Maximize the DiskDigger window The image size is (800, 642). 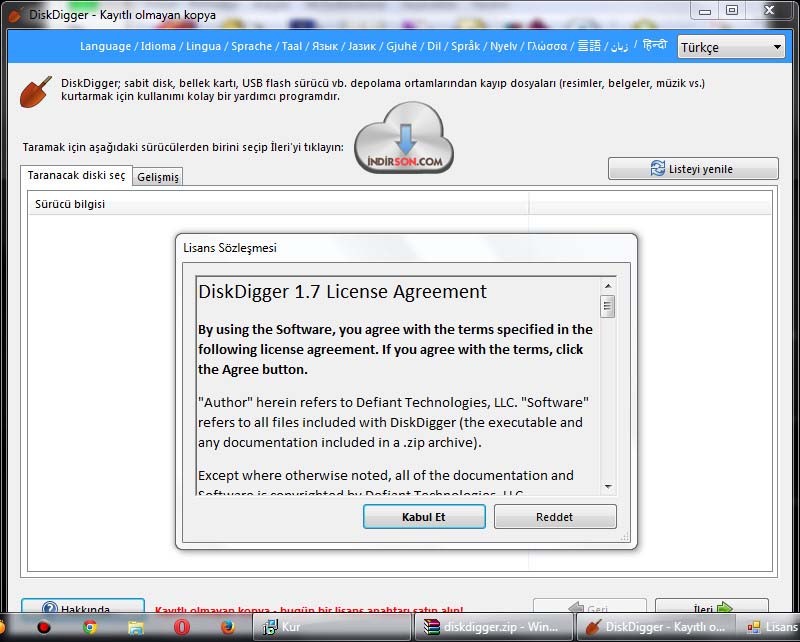[x=732, y=11]
